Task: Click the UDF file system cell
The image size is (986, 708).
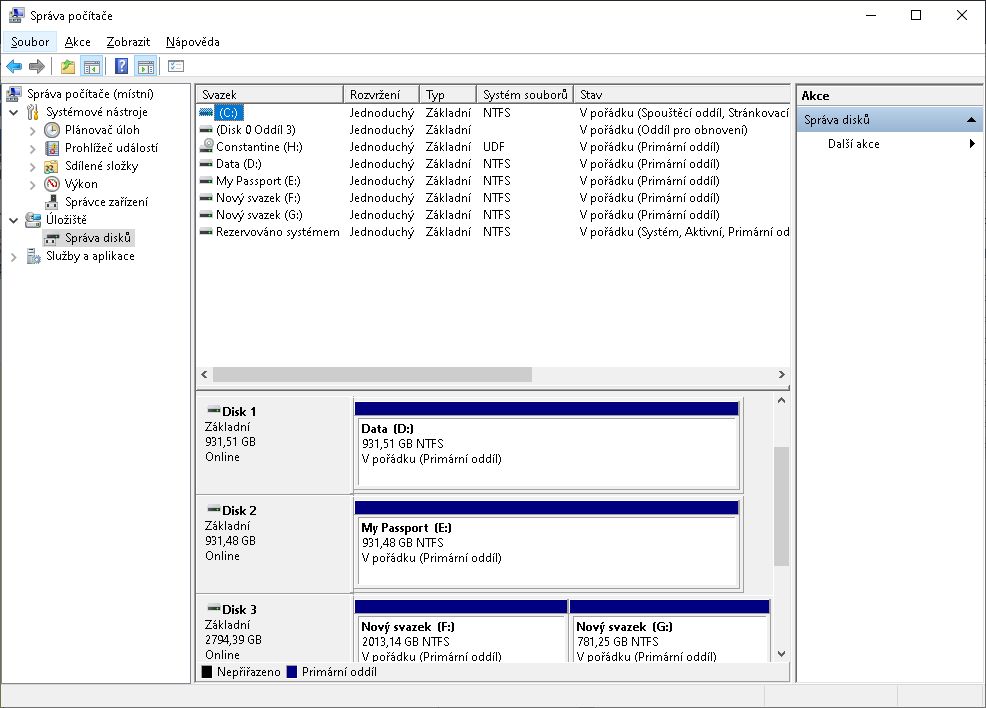Action: click(494, 147)
